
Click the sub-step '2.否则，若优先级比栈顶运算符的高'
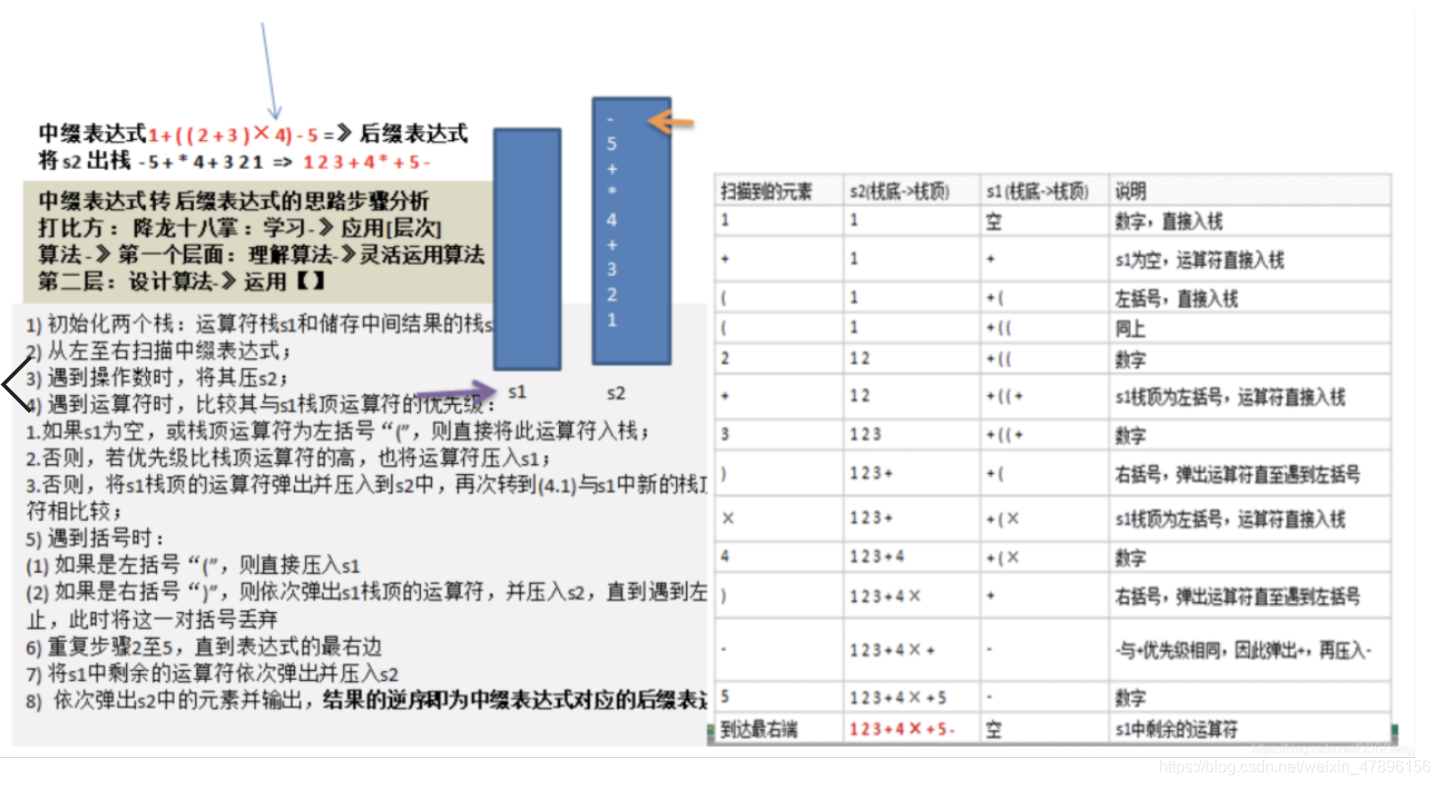click(288, 459)
